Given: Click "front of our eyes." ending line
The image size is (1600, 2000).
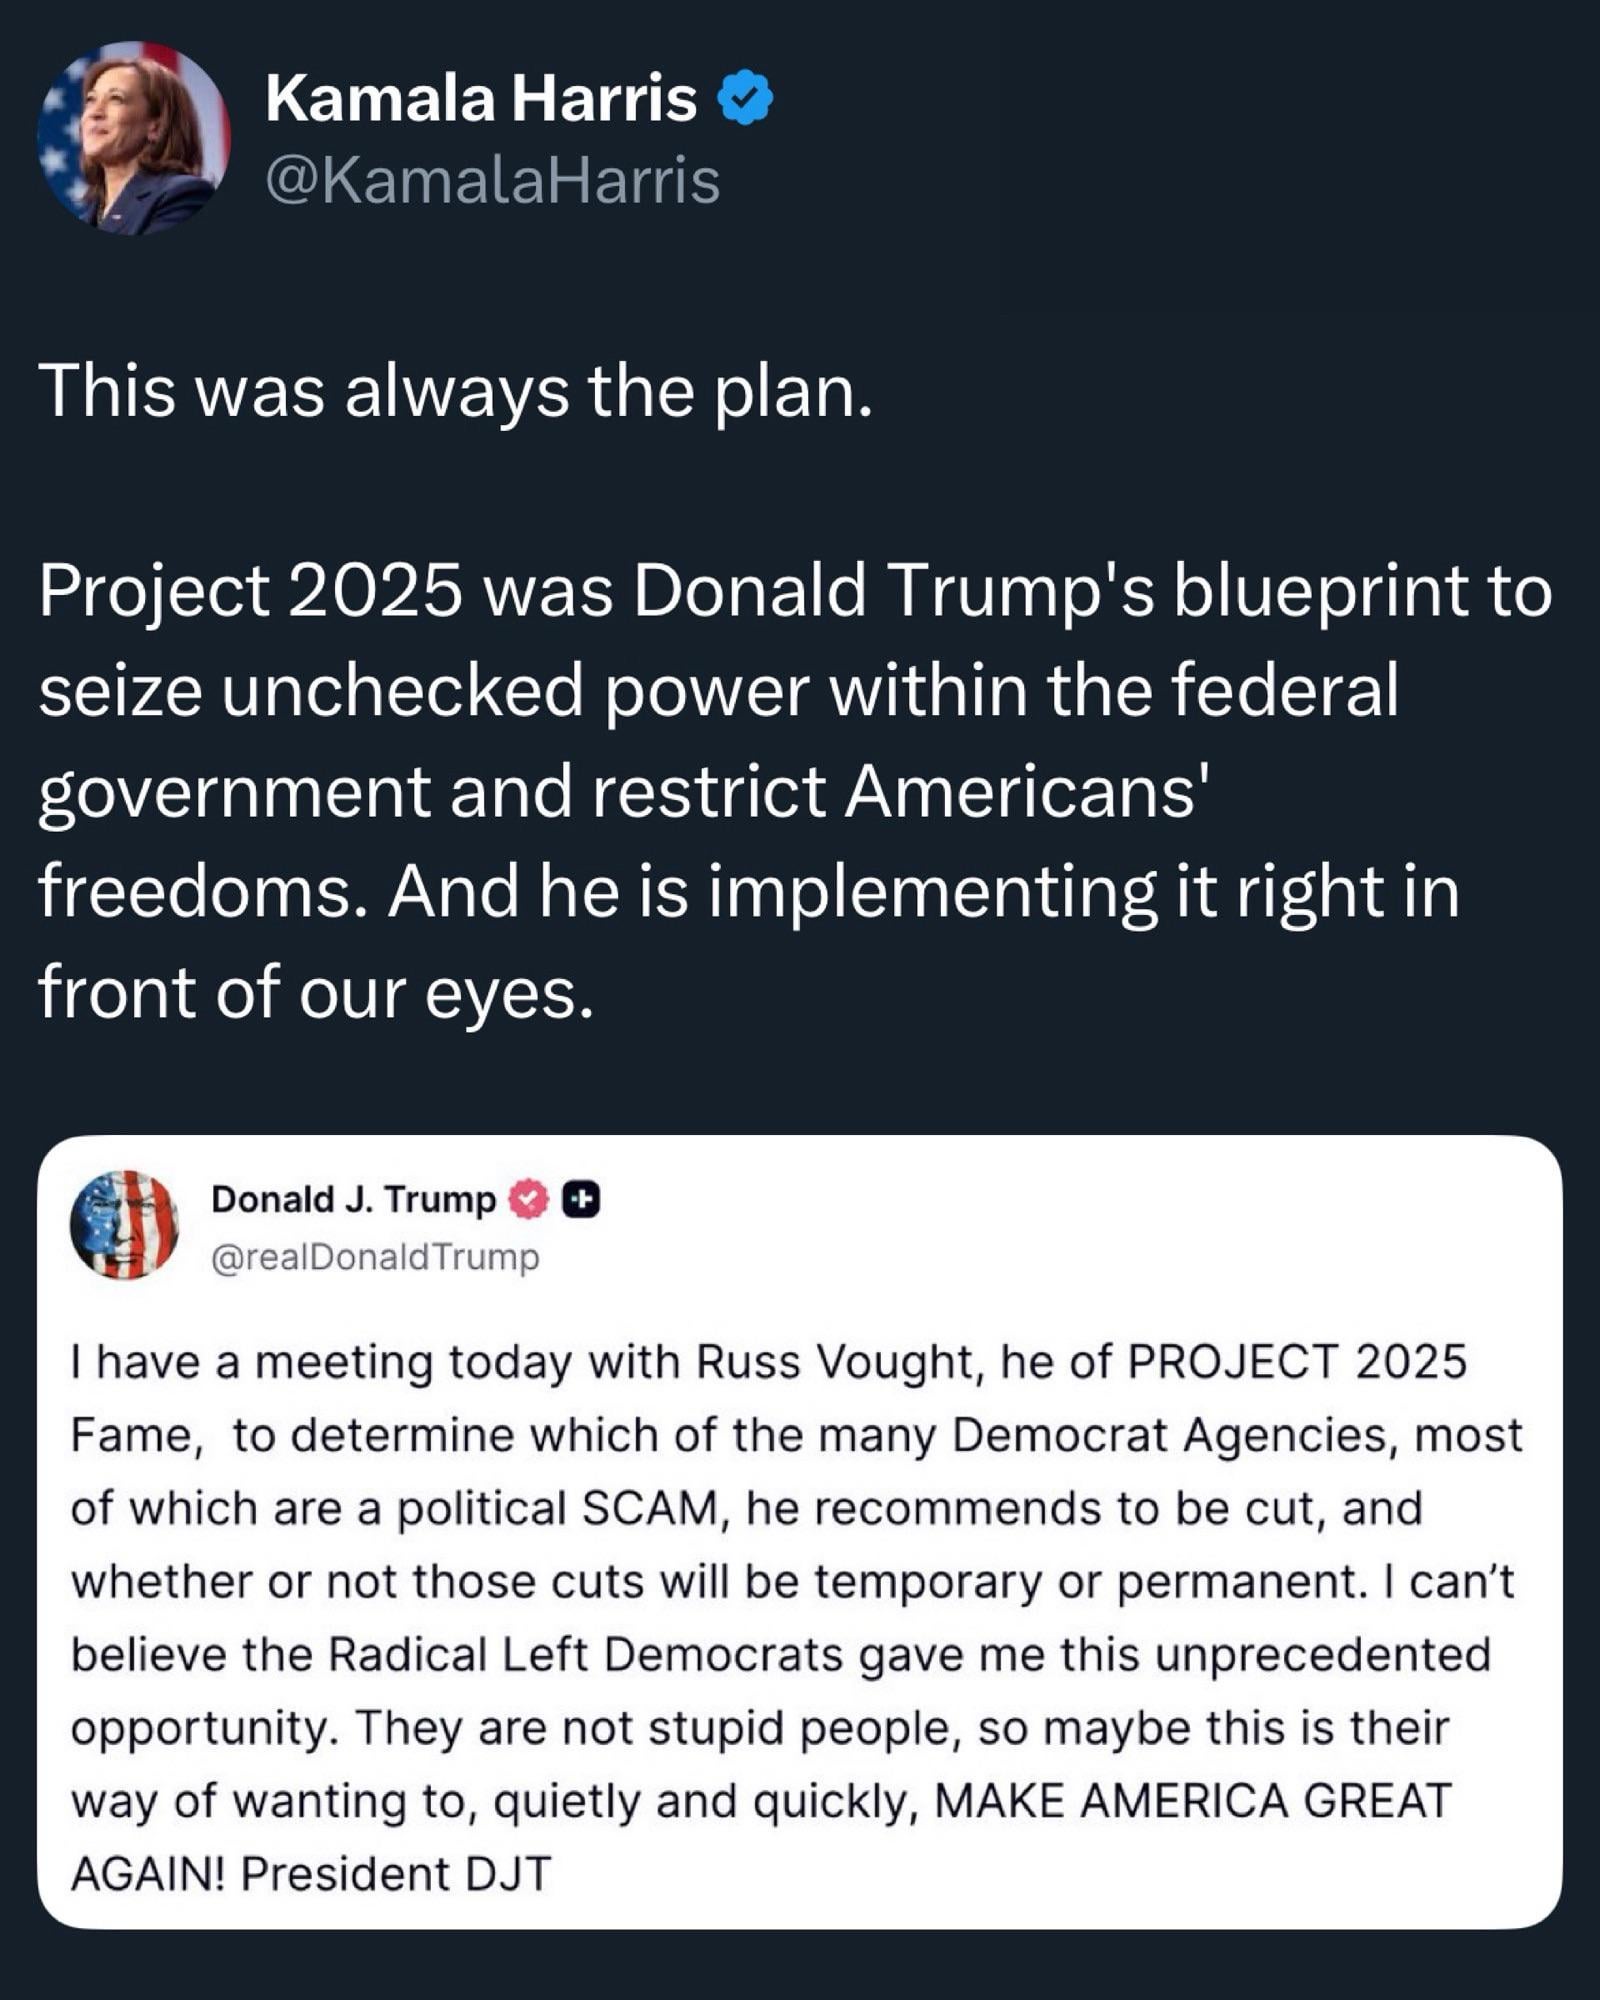Looking at the screenshot, I should (317, 993).
